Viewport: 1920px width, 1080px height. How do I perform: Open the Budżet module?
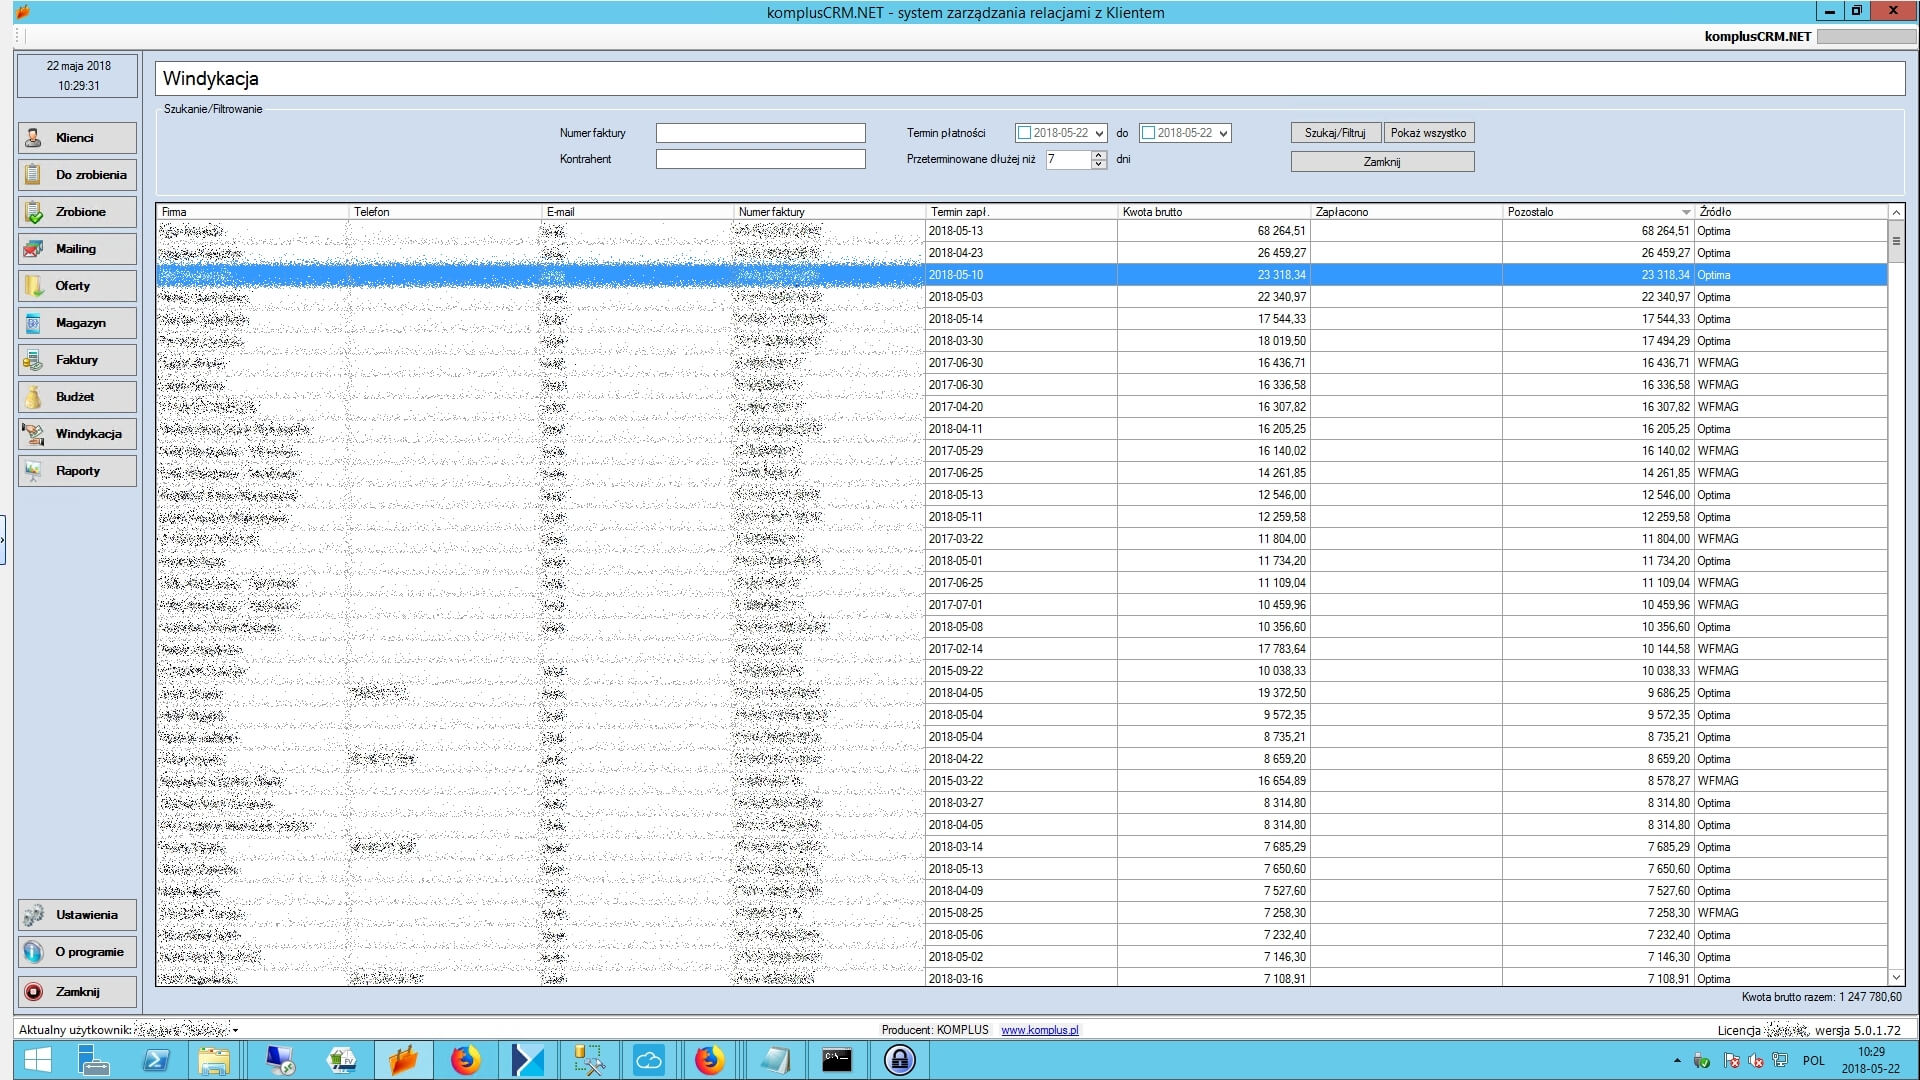point(77,397)
